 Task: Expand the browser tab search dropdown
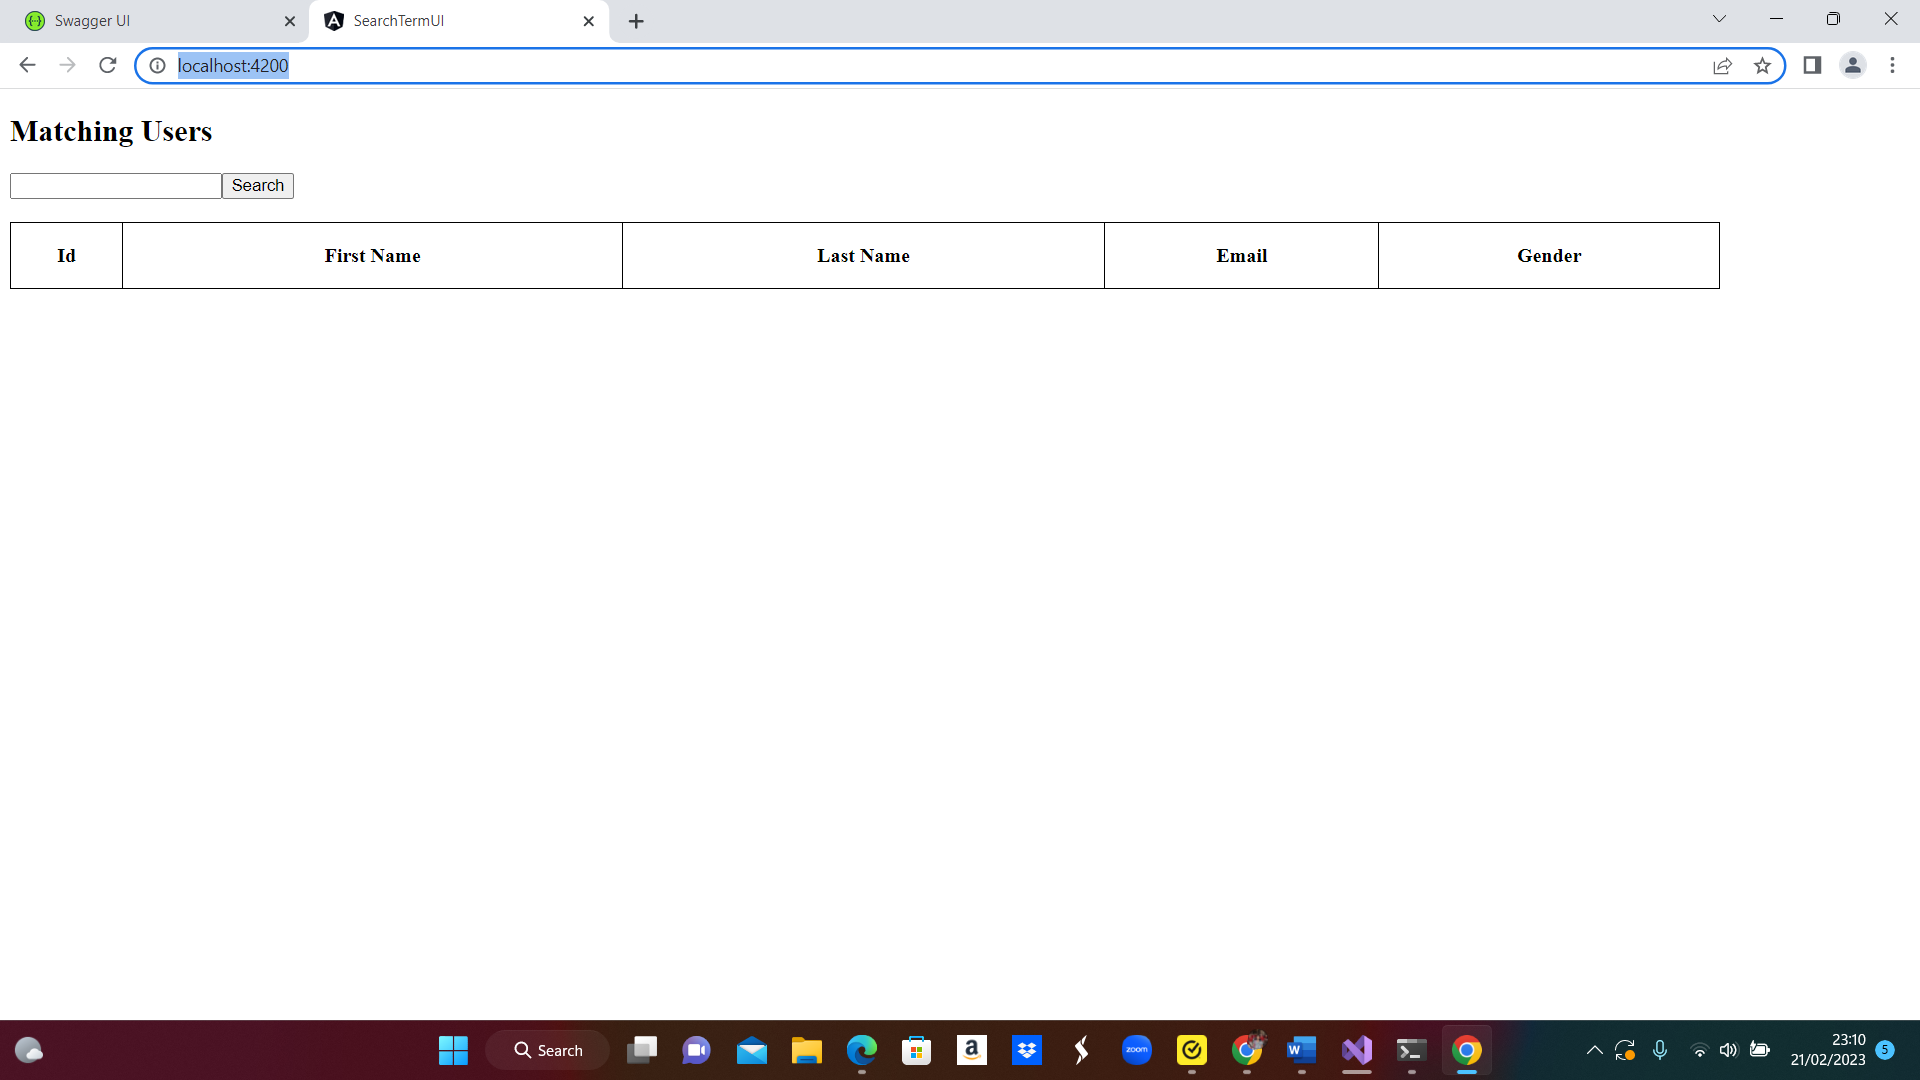(1719, 19)
